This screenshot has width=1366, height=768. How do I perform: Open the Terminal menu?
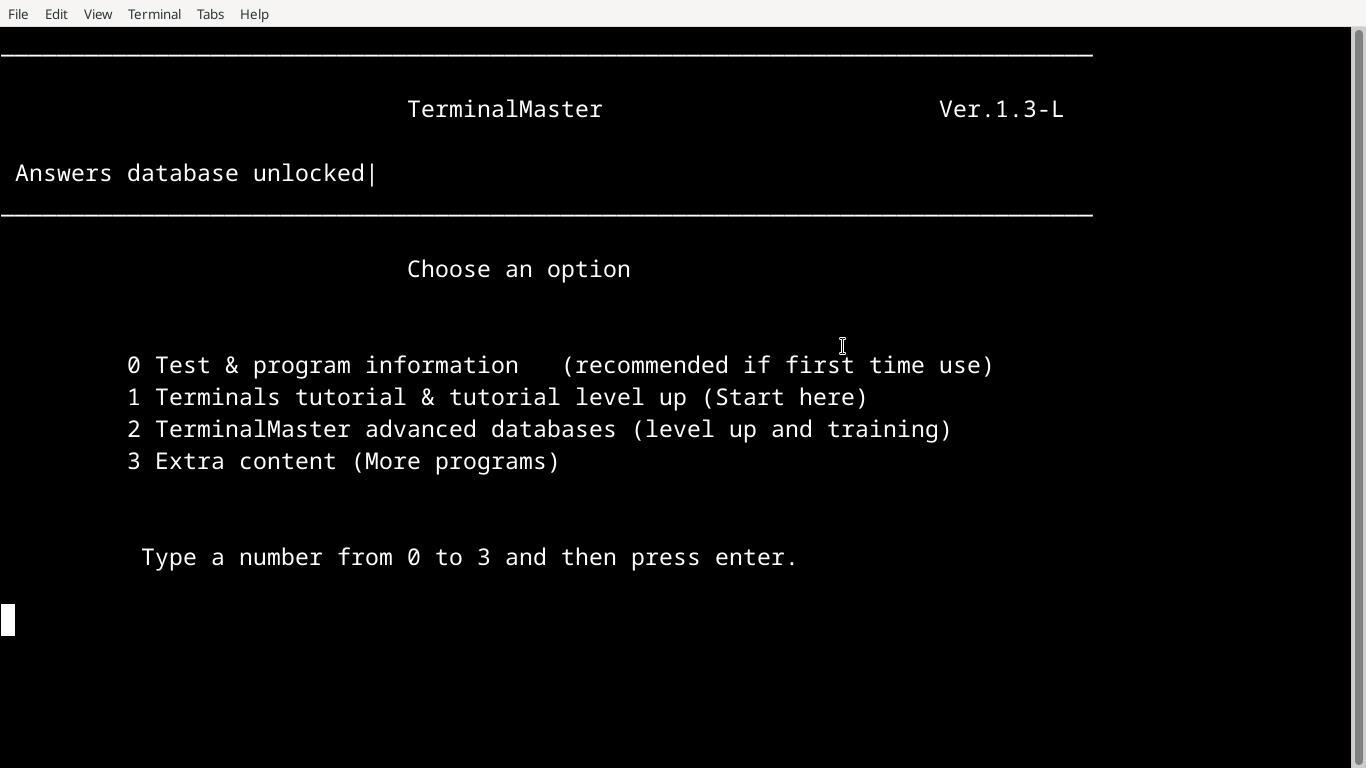coord(154,14)
